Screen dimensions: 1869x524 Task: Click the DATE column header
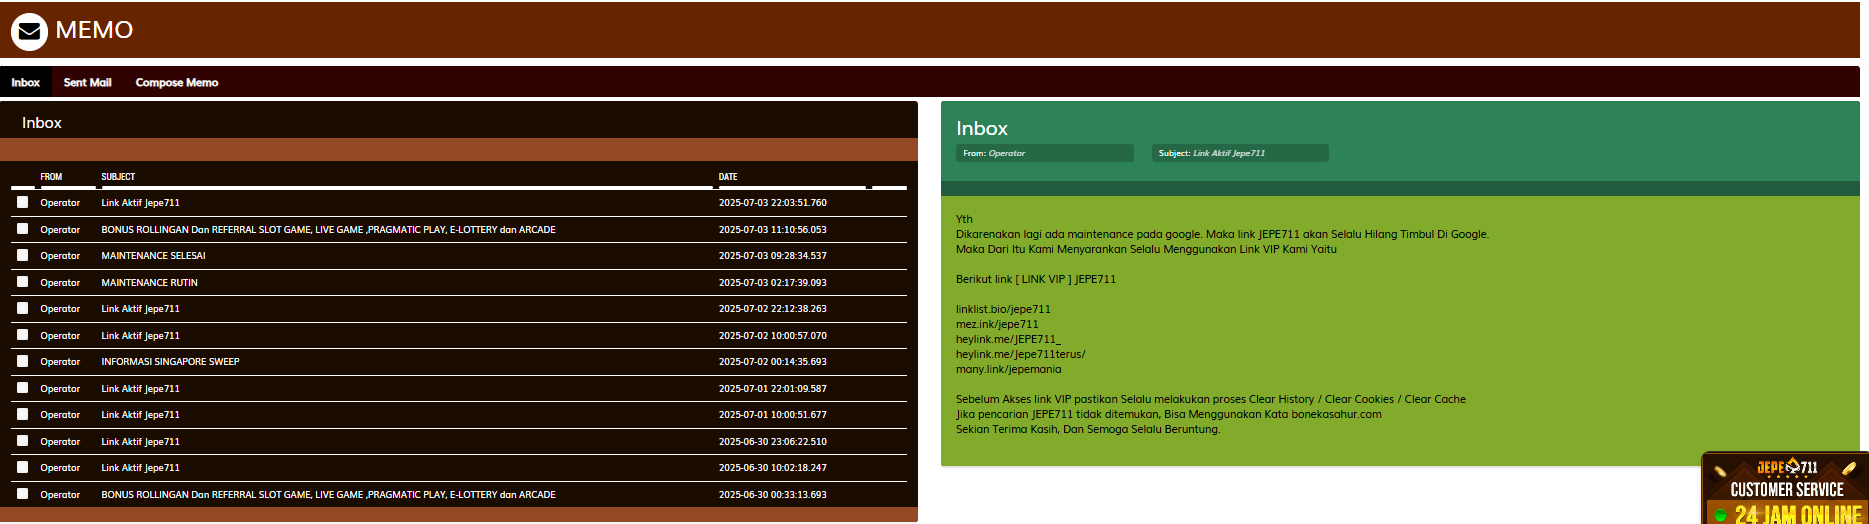point(728,177)
